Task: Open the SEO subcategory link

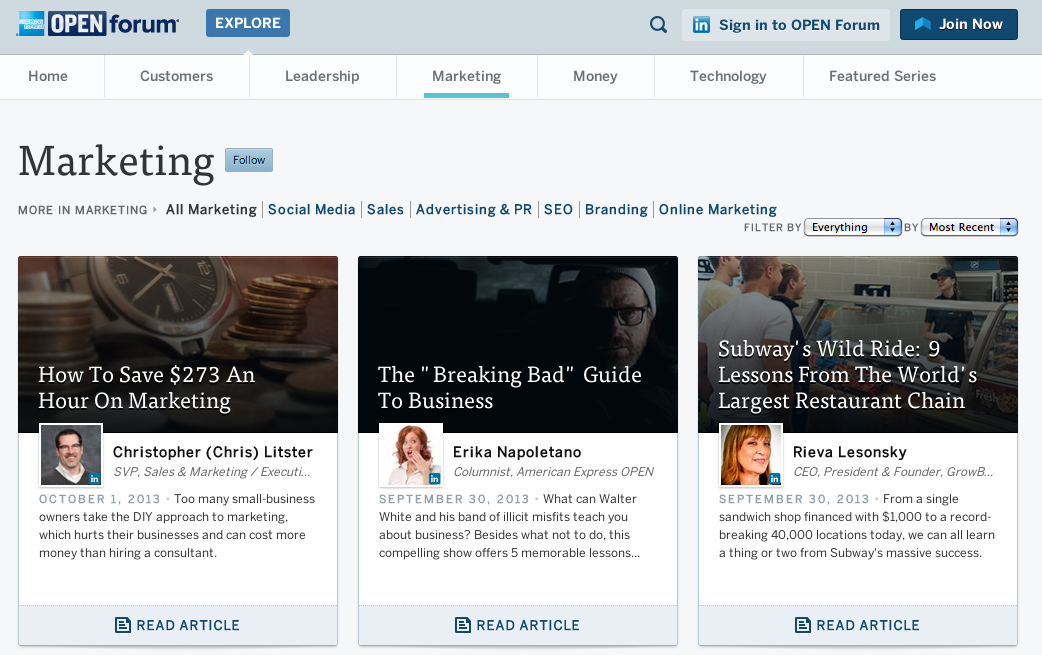Action: coord(558,209)
